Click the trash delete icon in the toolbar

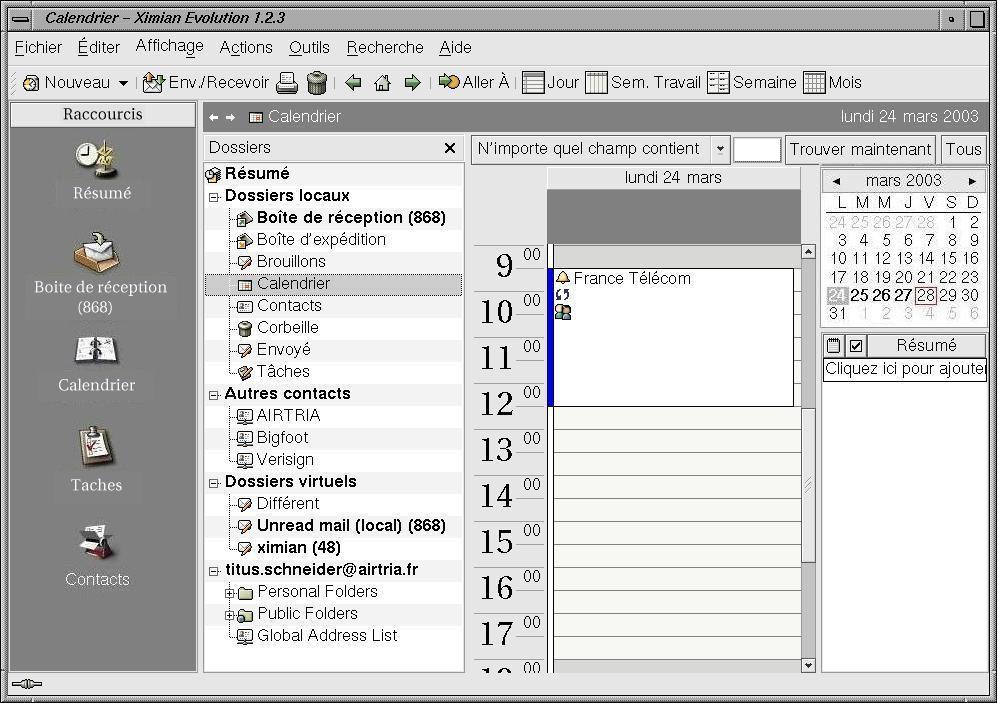pos(316,83)
